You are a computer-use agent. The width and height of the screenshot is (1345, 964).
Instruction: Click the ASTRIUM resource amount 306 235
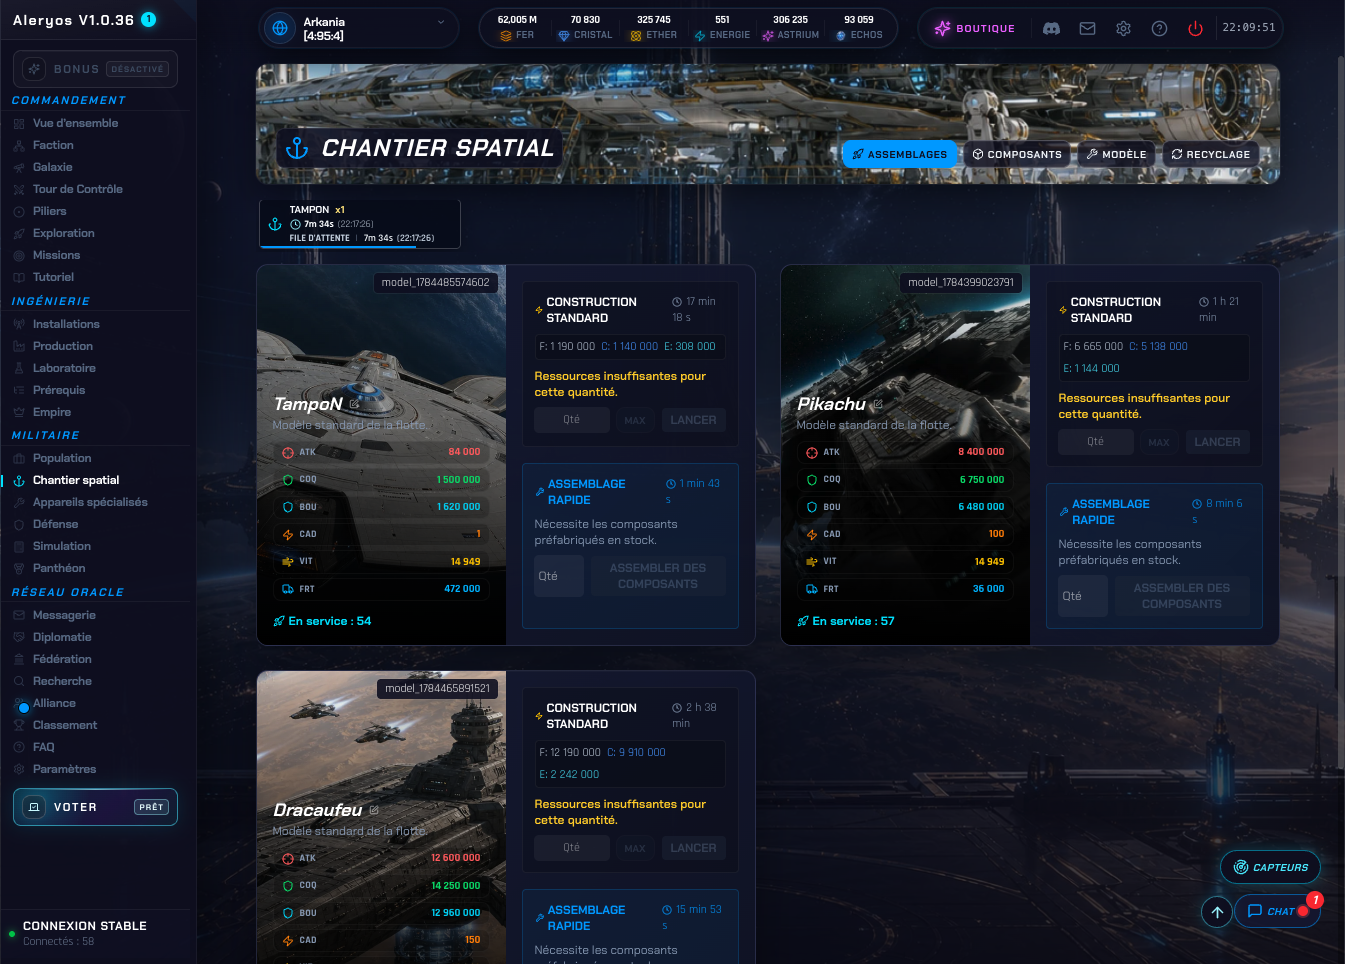(790, 20)
